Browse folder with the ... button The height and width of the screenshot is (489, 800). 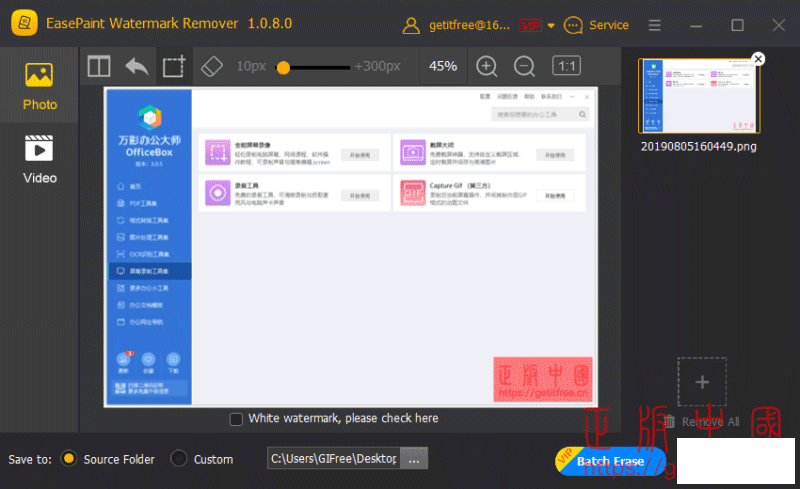click(414, 458)
